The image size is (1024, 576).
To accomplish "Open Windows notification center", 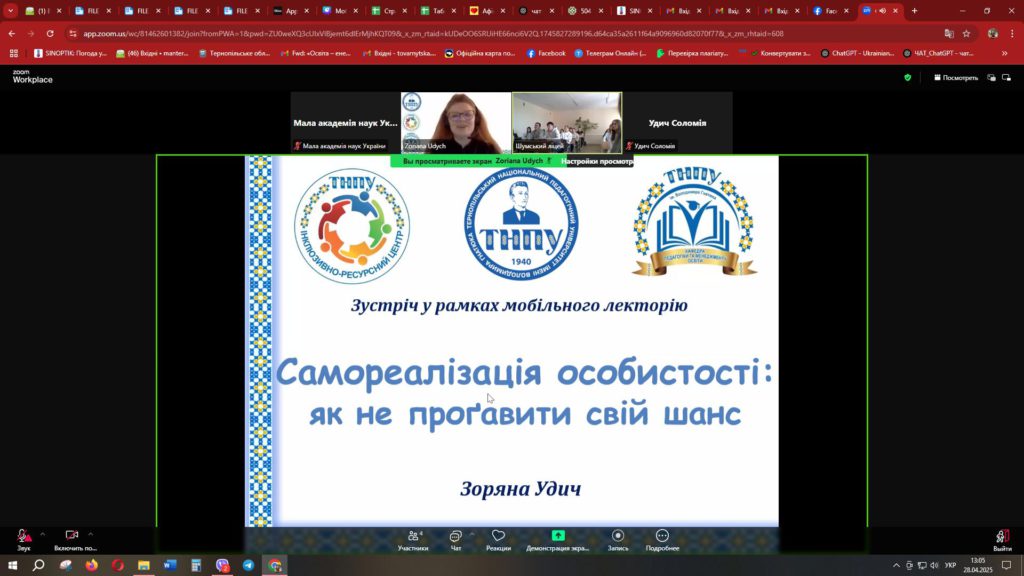I will coord(1006,566).
